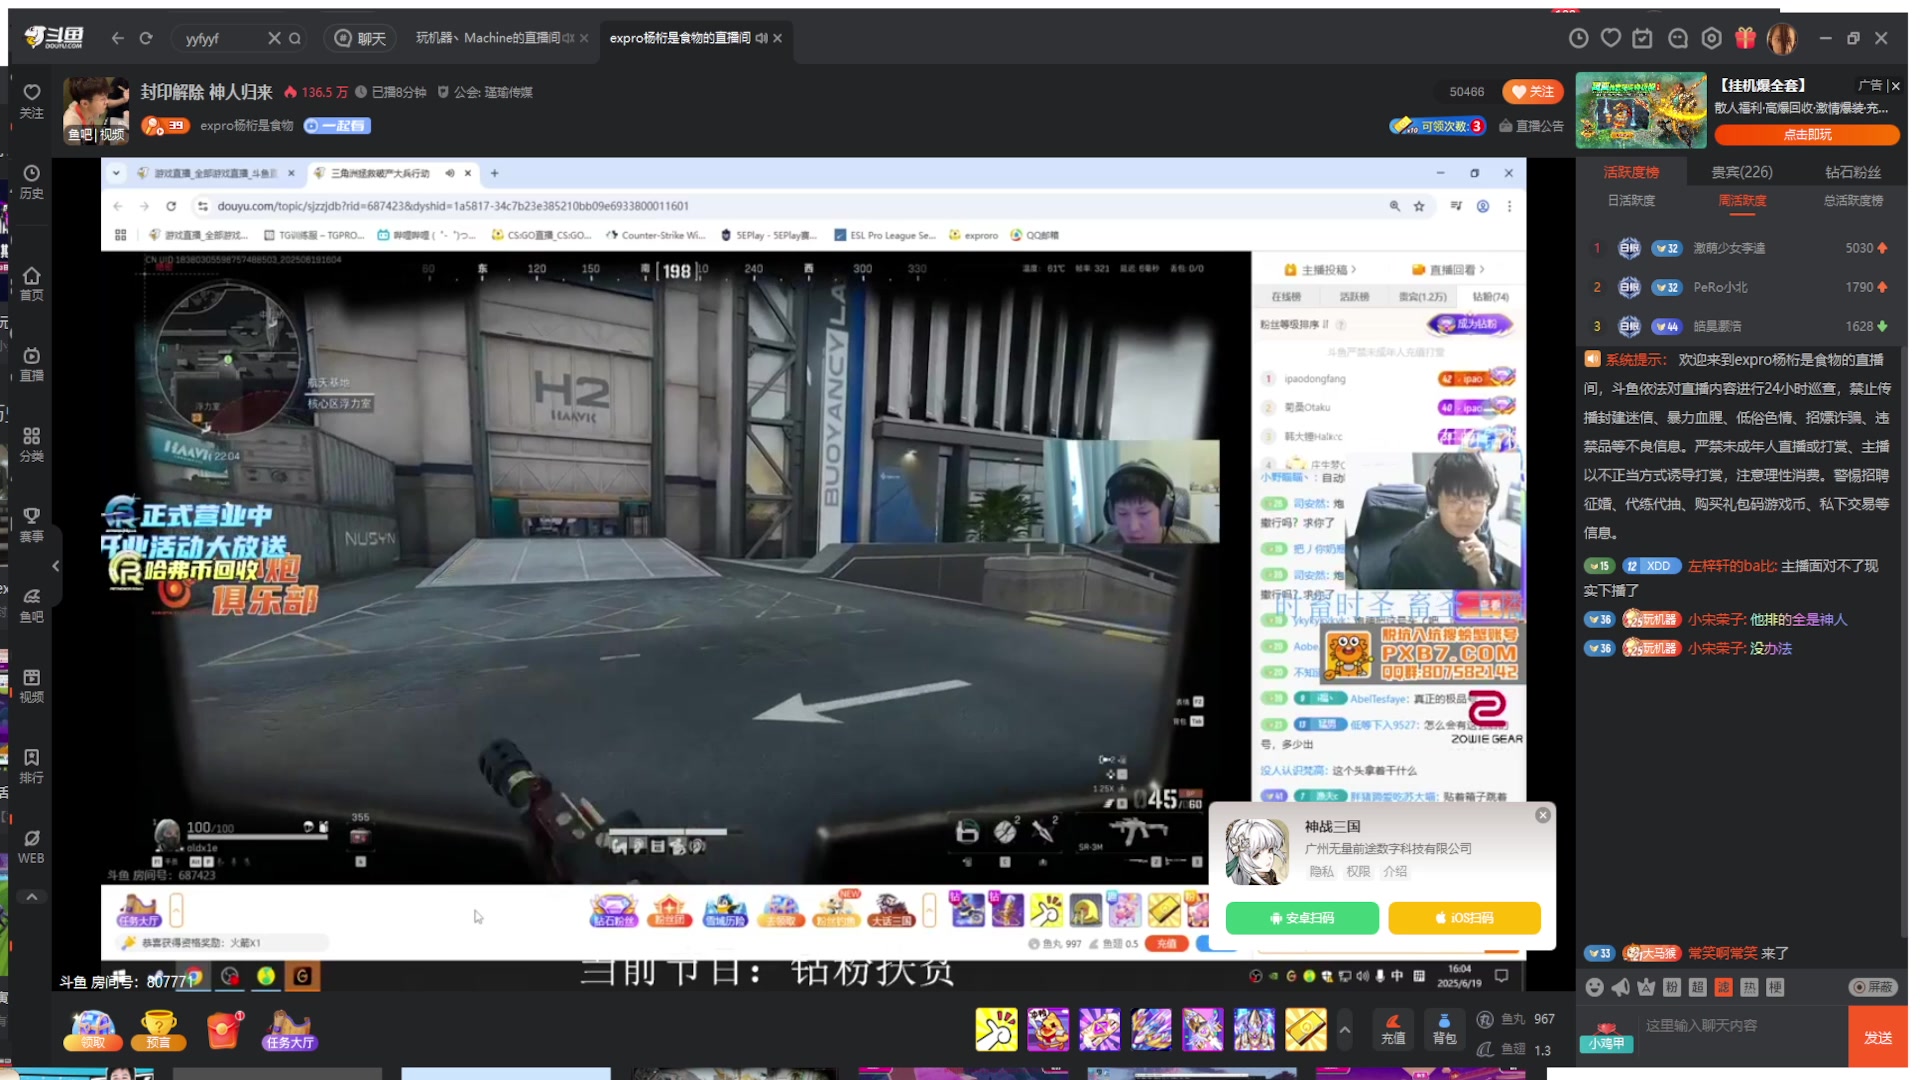Toggle the 屏蔽 block switch
The image size is (1920, 1080).
1872,988
